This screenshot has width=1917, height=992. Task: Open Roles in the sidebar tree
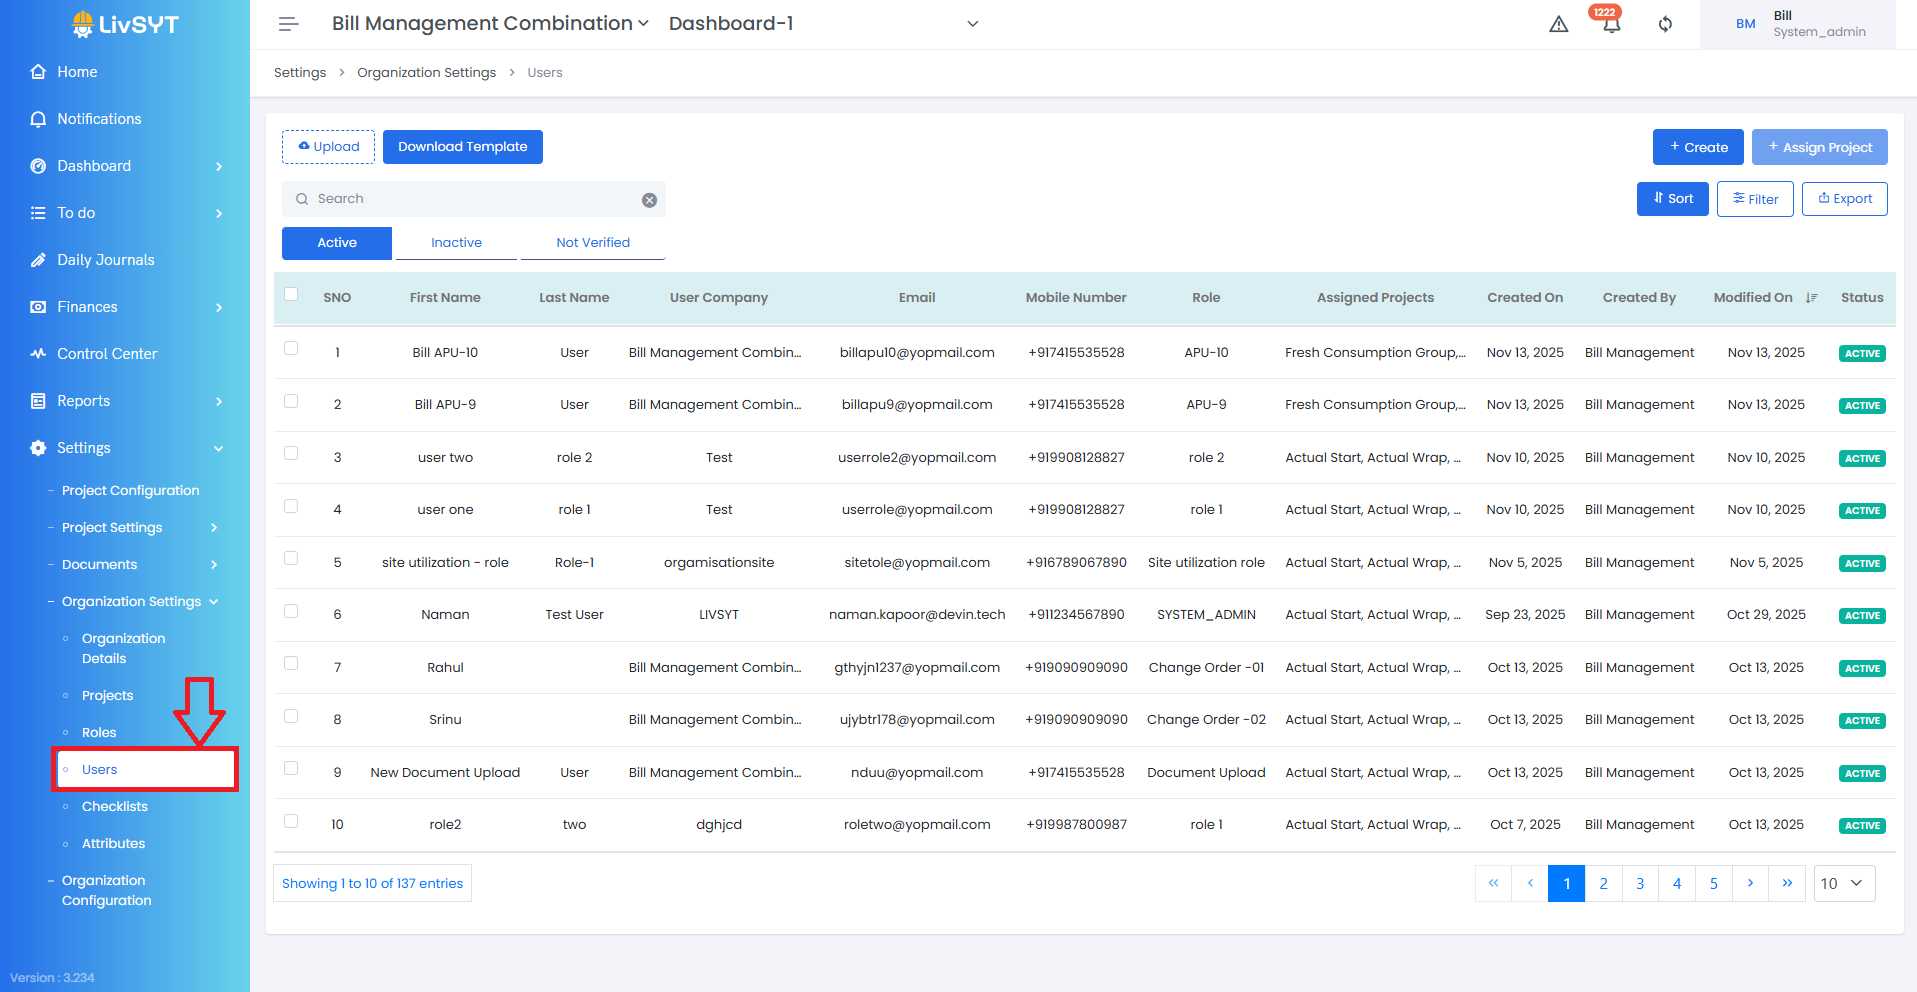pyautogui.click(x=99, y=733)
